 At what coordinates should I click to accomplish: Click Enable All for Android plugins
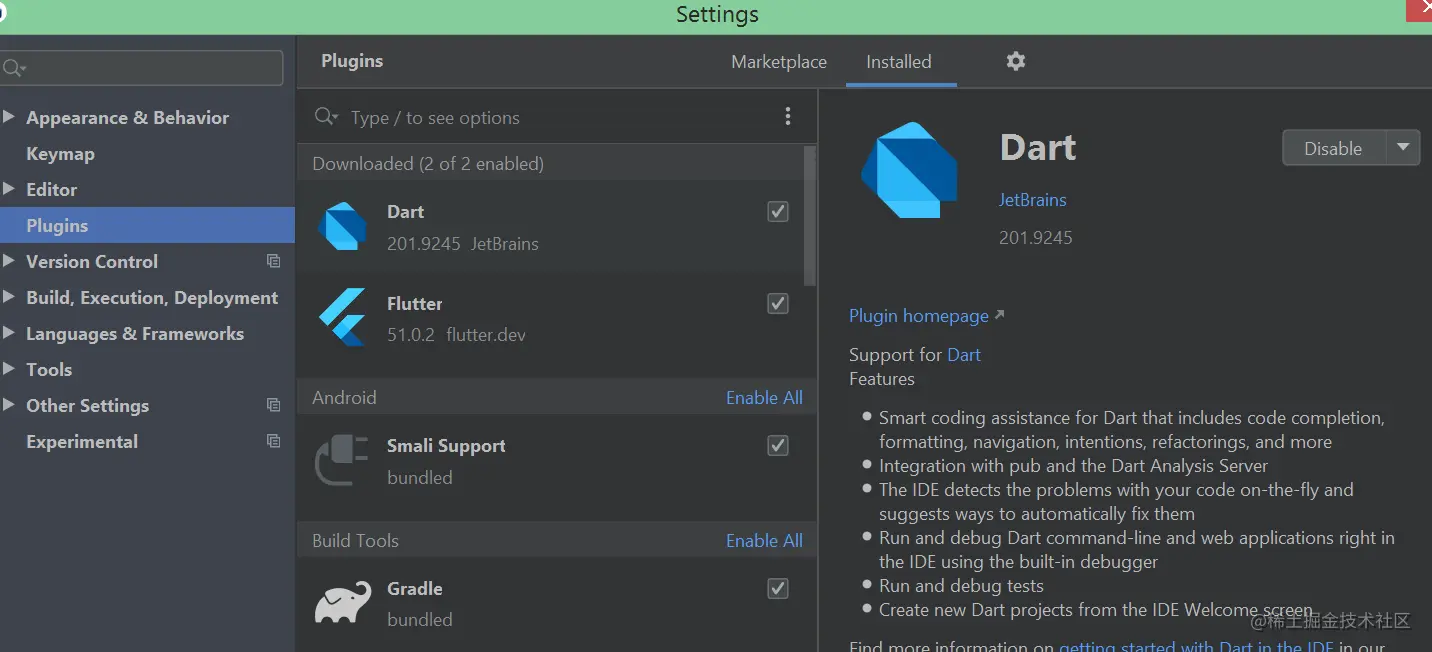click(764, 397)
